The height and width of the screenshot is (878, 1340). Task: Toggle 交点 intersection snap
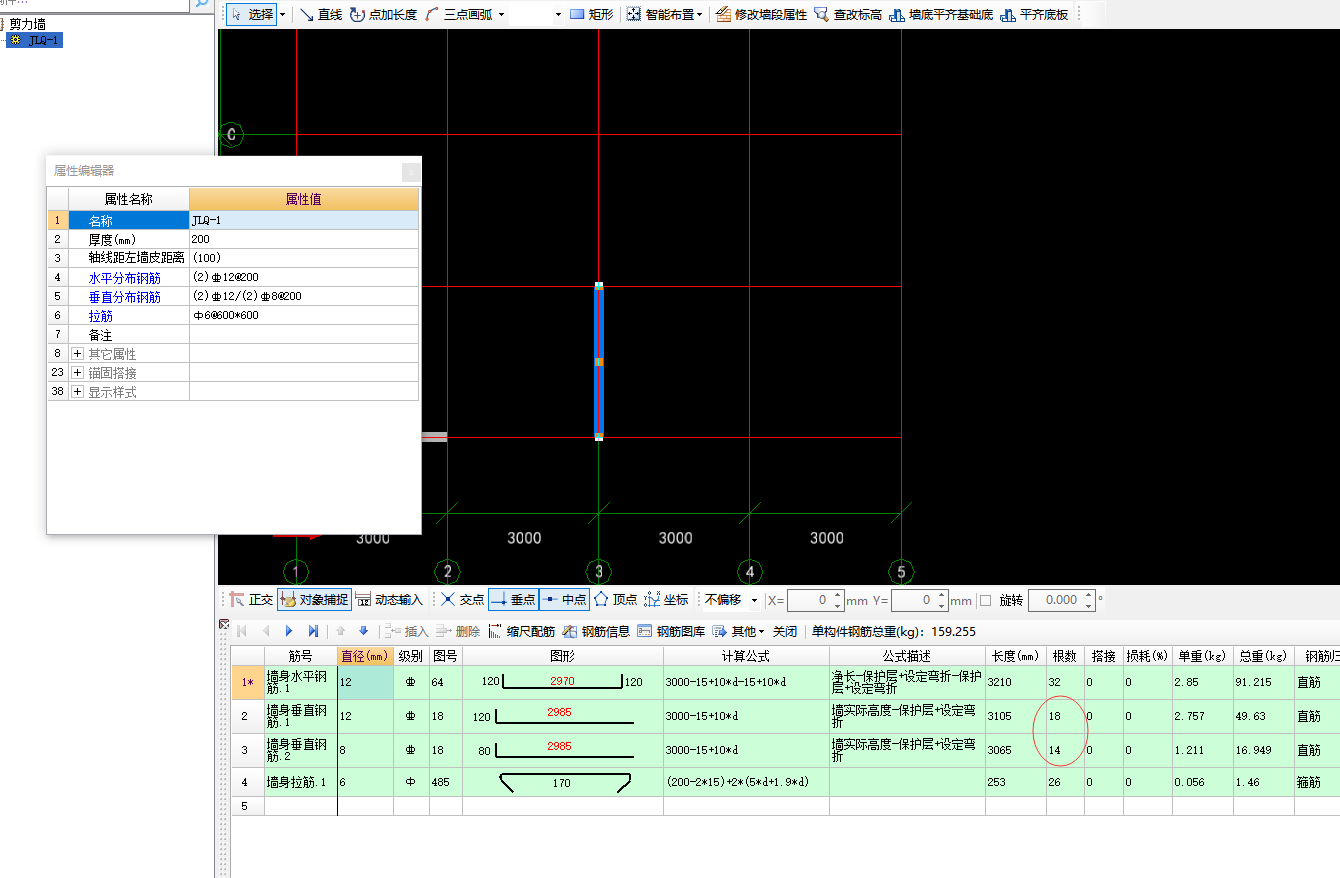coord(463,600)
